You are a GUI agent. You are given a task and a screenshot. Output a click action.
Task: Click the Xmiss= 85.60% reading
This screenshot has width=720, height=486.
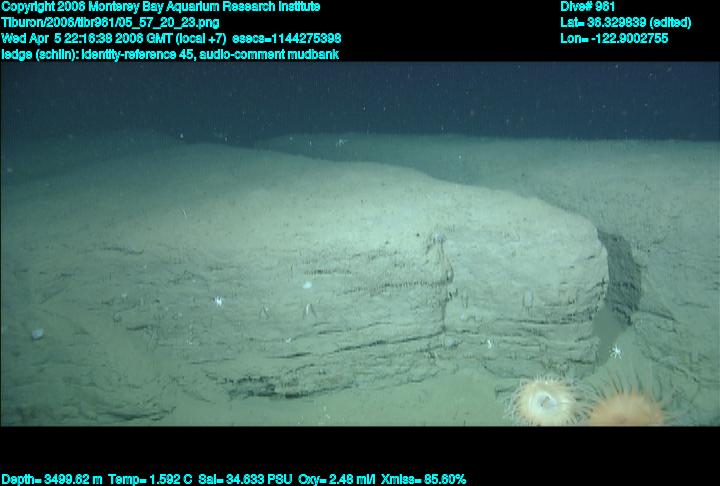[423, 480]
